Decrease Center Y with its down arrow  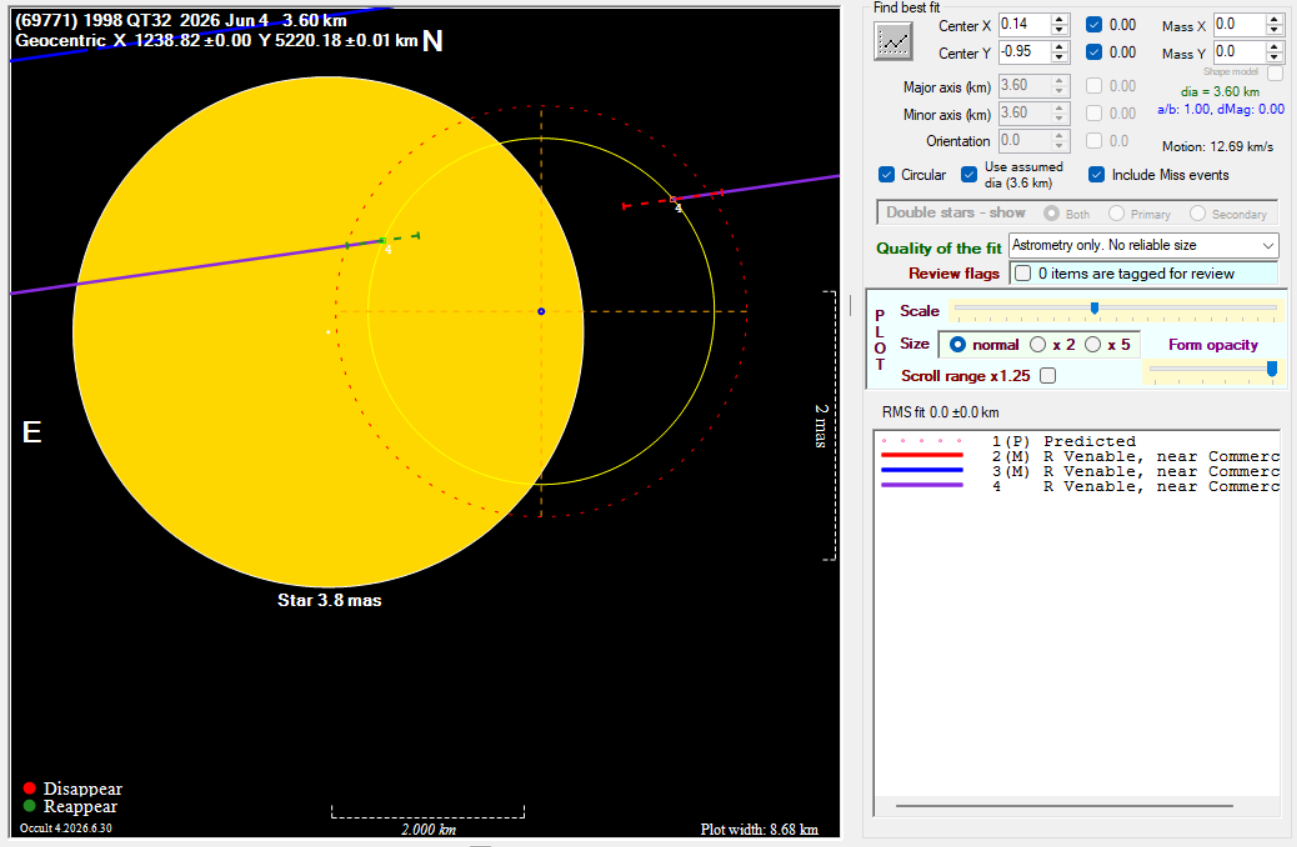click(1060, 58)
